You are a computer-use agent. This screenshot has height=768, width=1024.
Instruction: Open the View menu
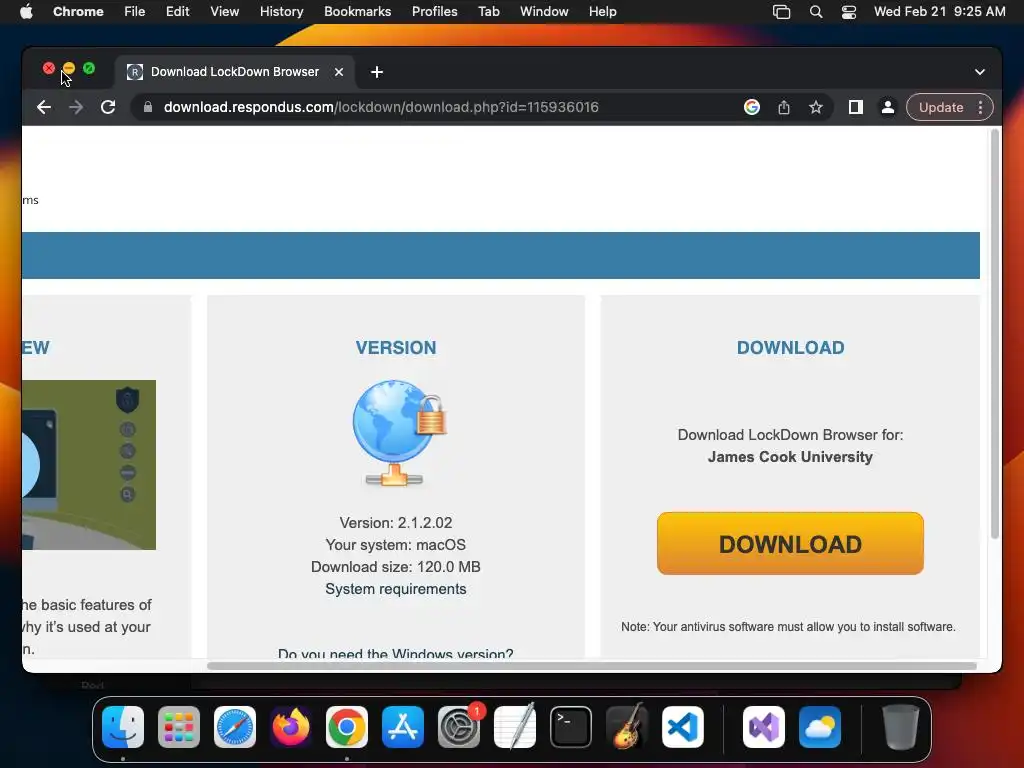(x=225, y=12)
